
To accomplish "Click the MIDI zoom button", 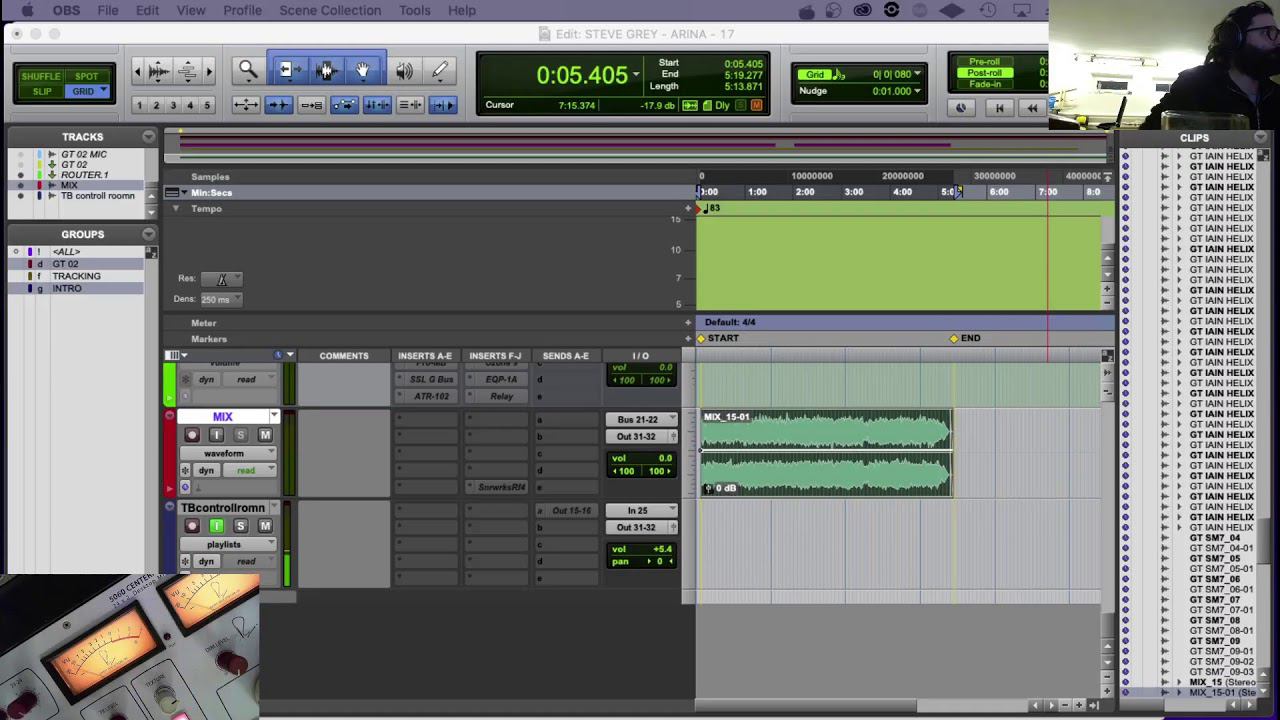I will (187, 70).
